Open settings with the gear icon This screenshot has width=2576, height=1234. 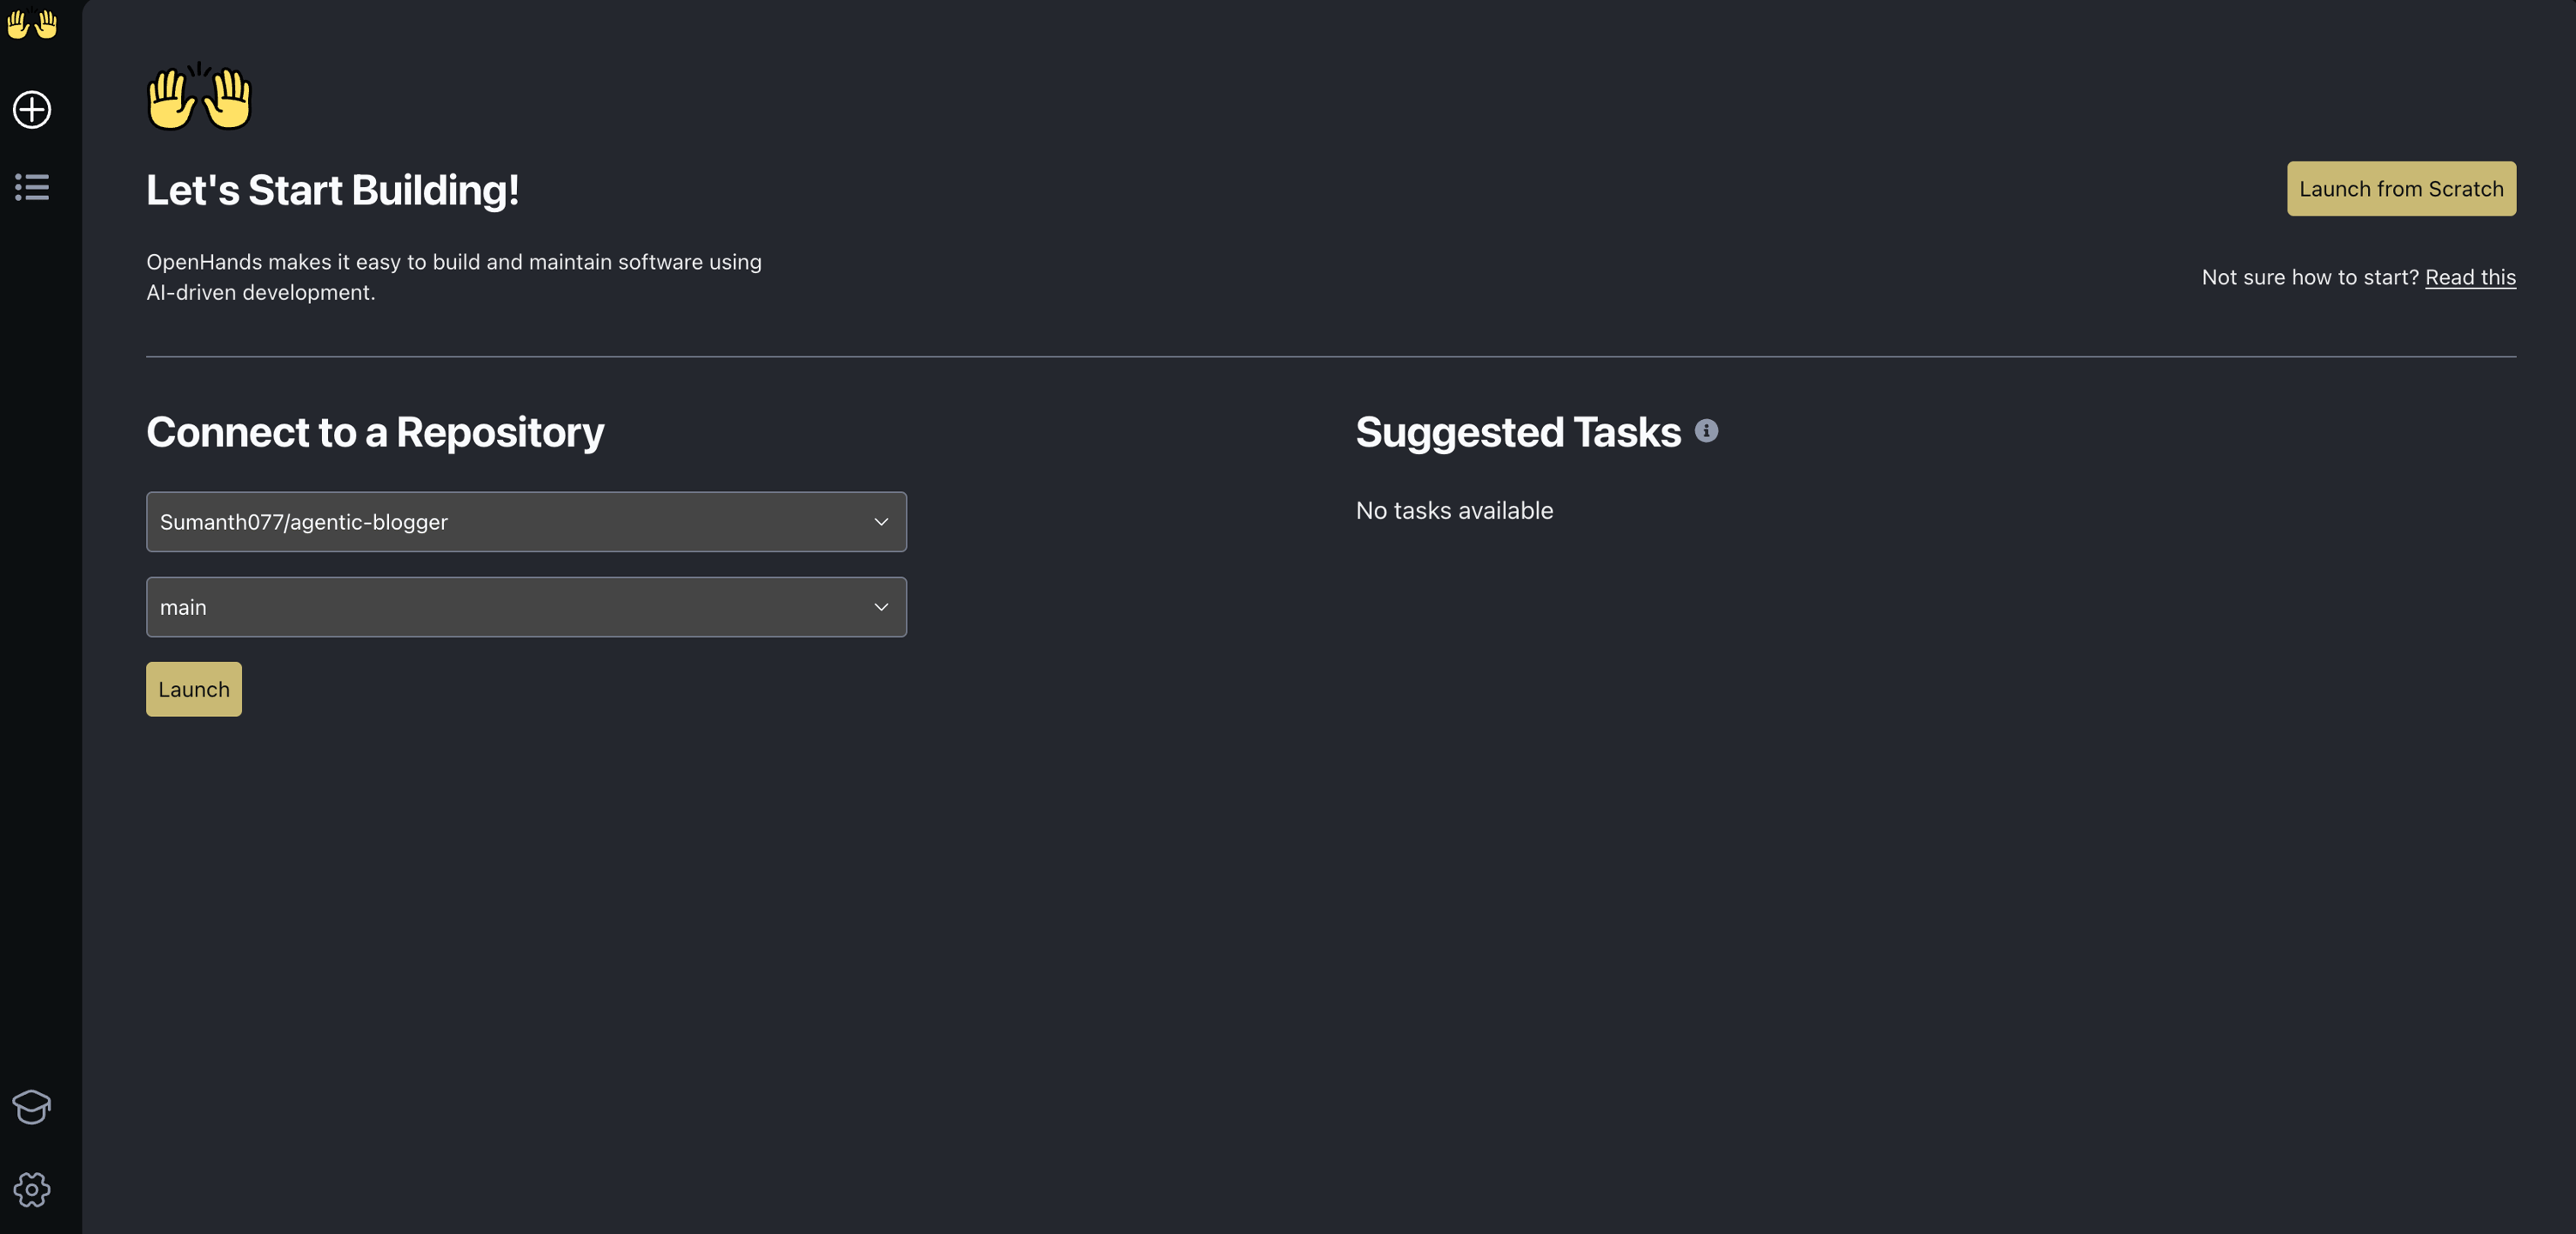coord(31,1190)
